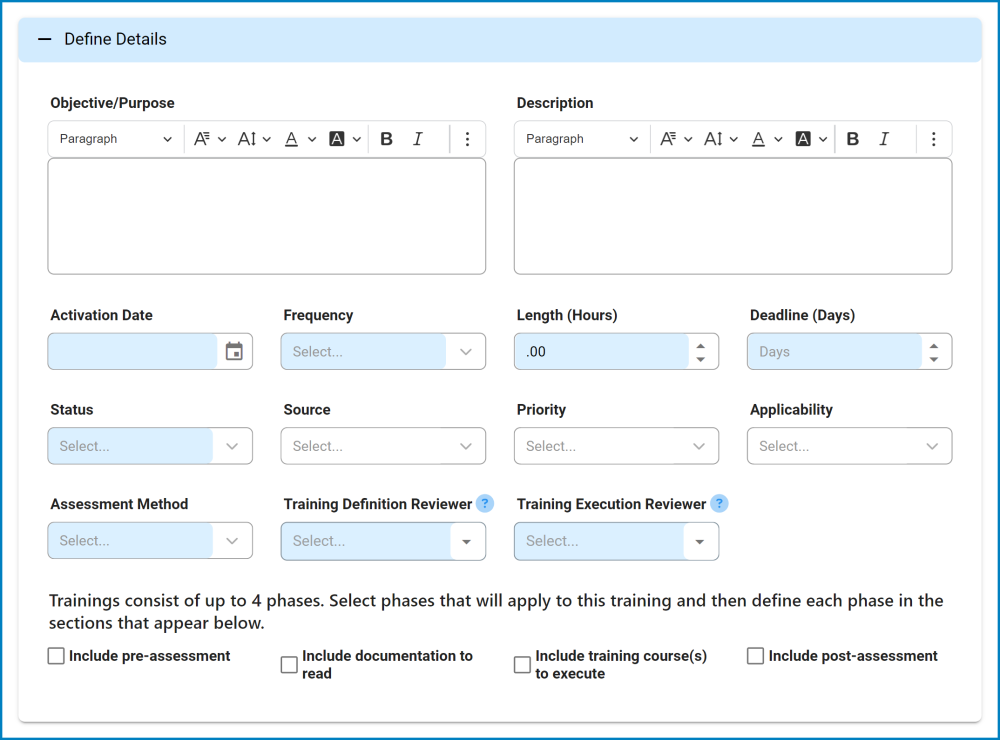Tick Include post-assessment checkbox
The width and height of the screenshot is (1000, 740).
point(756,656)
